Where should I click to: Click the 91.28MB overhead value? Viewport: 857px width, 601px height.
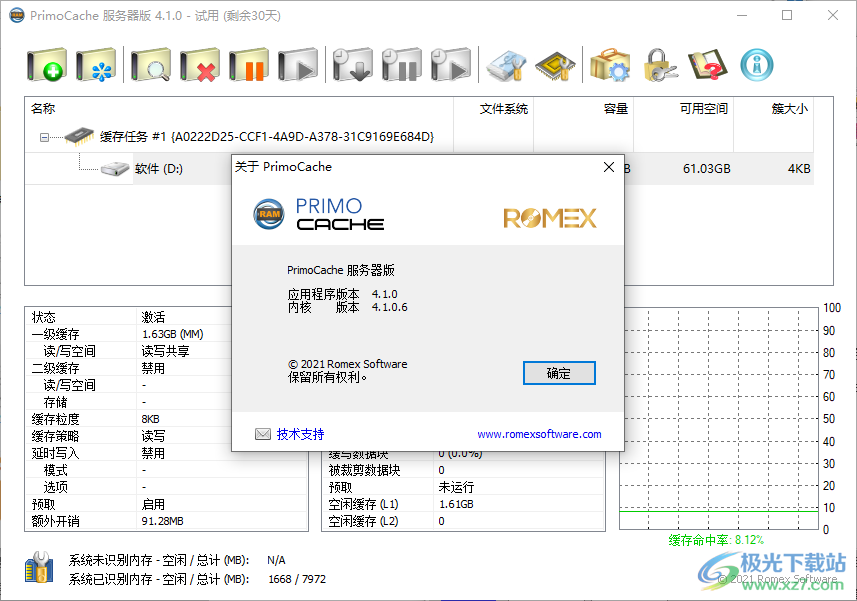163,521
